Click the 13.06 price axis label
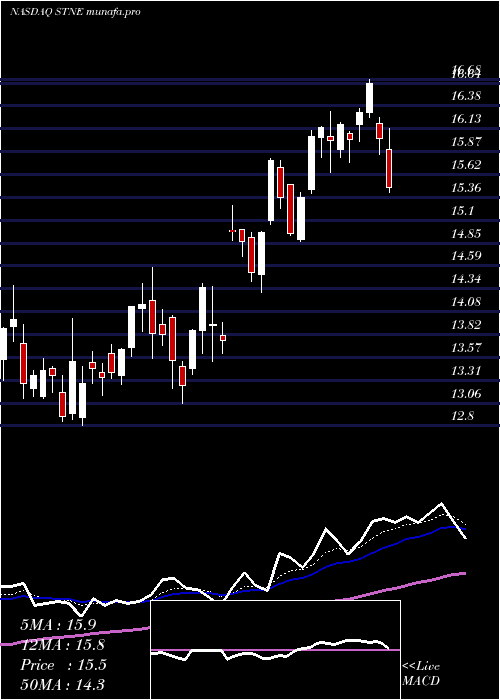 click(x=466, y=394)
